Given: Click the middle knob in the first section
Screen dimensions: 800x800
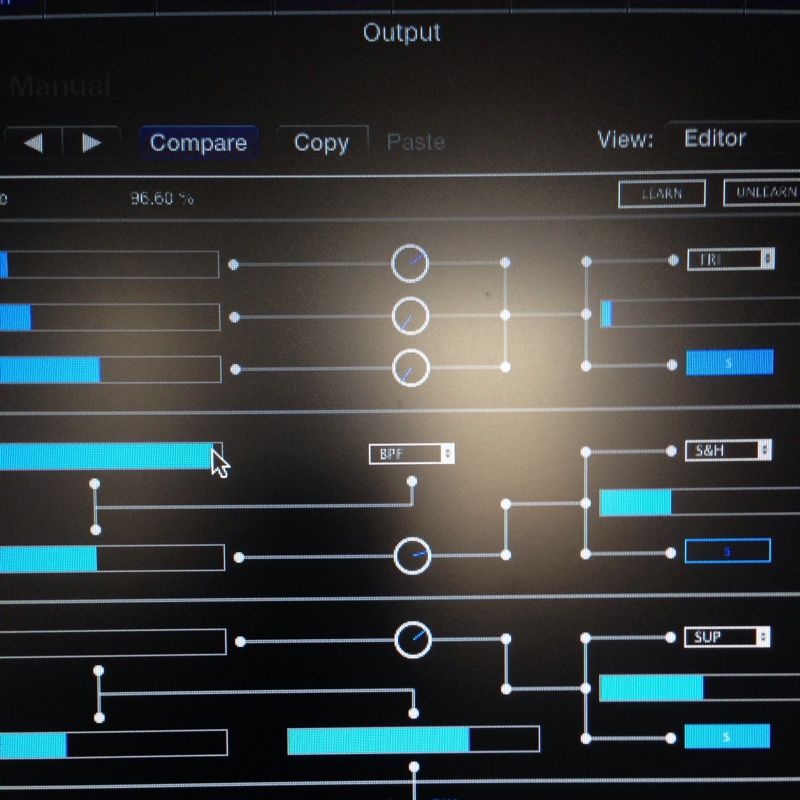Looking at the screenshot, I should coord(410,317).
